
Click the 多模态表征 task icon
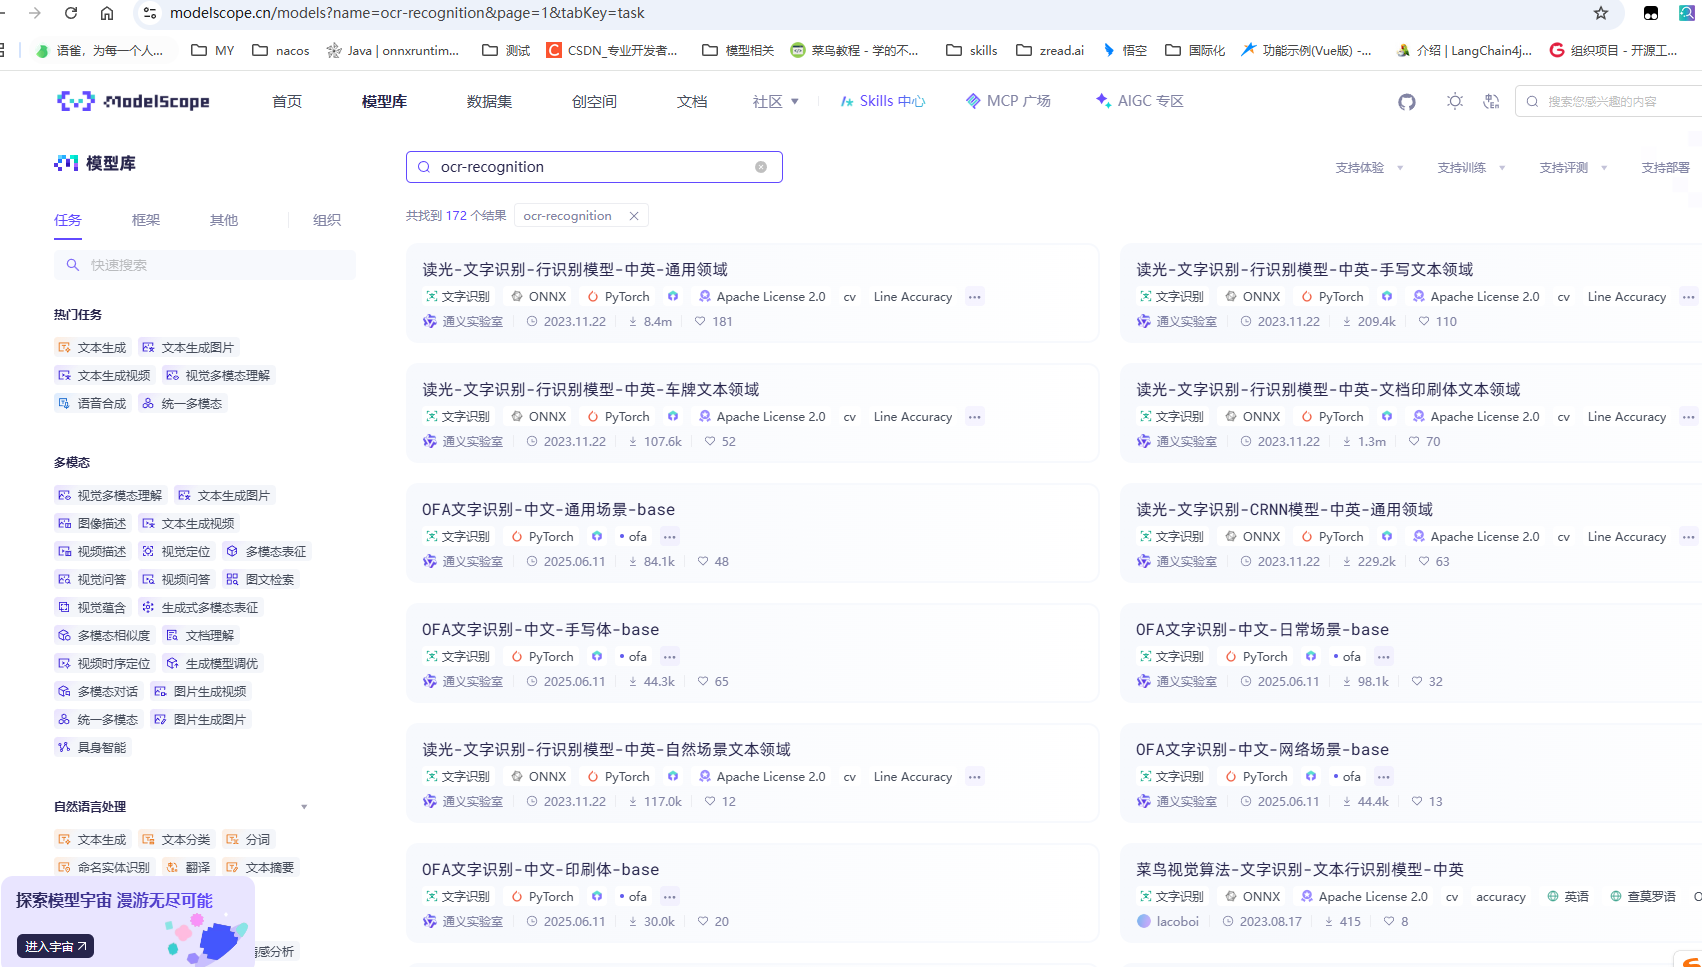point(232,552)
